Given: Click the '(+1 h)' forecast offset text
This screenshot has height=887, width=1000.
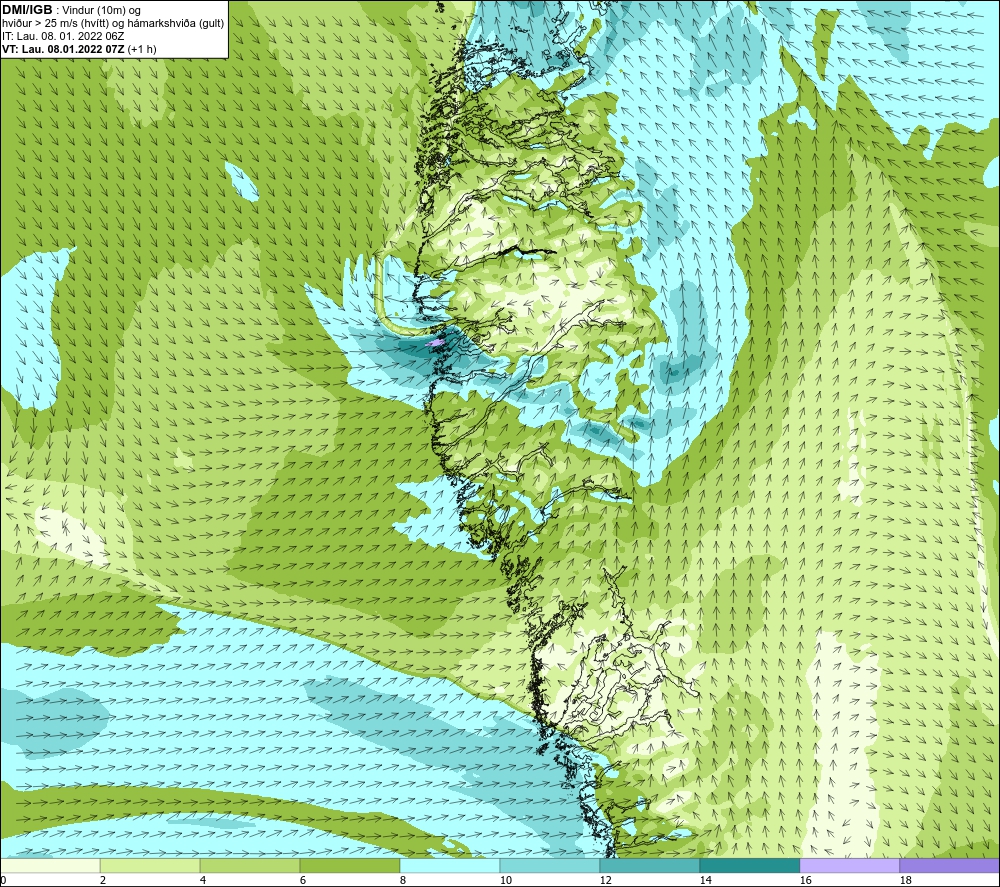Looking at the screenshot, I should pos(142,49).
